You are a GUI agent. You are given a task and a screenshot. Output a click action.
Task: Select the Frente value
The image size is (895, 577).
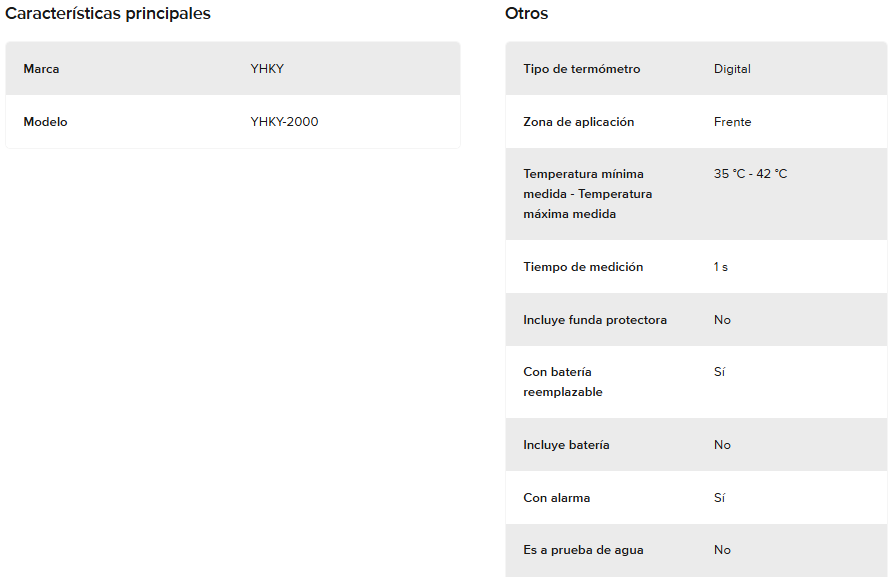[732, 122]
